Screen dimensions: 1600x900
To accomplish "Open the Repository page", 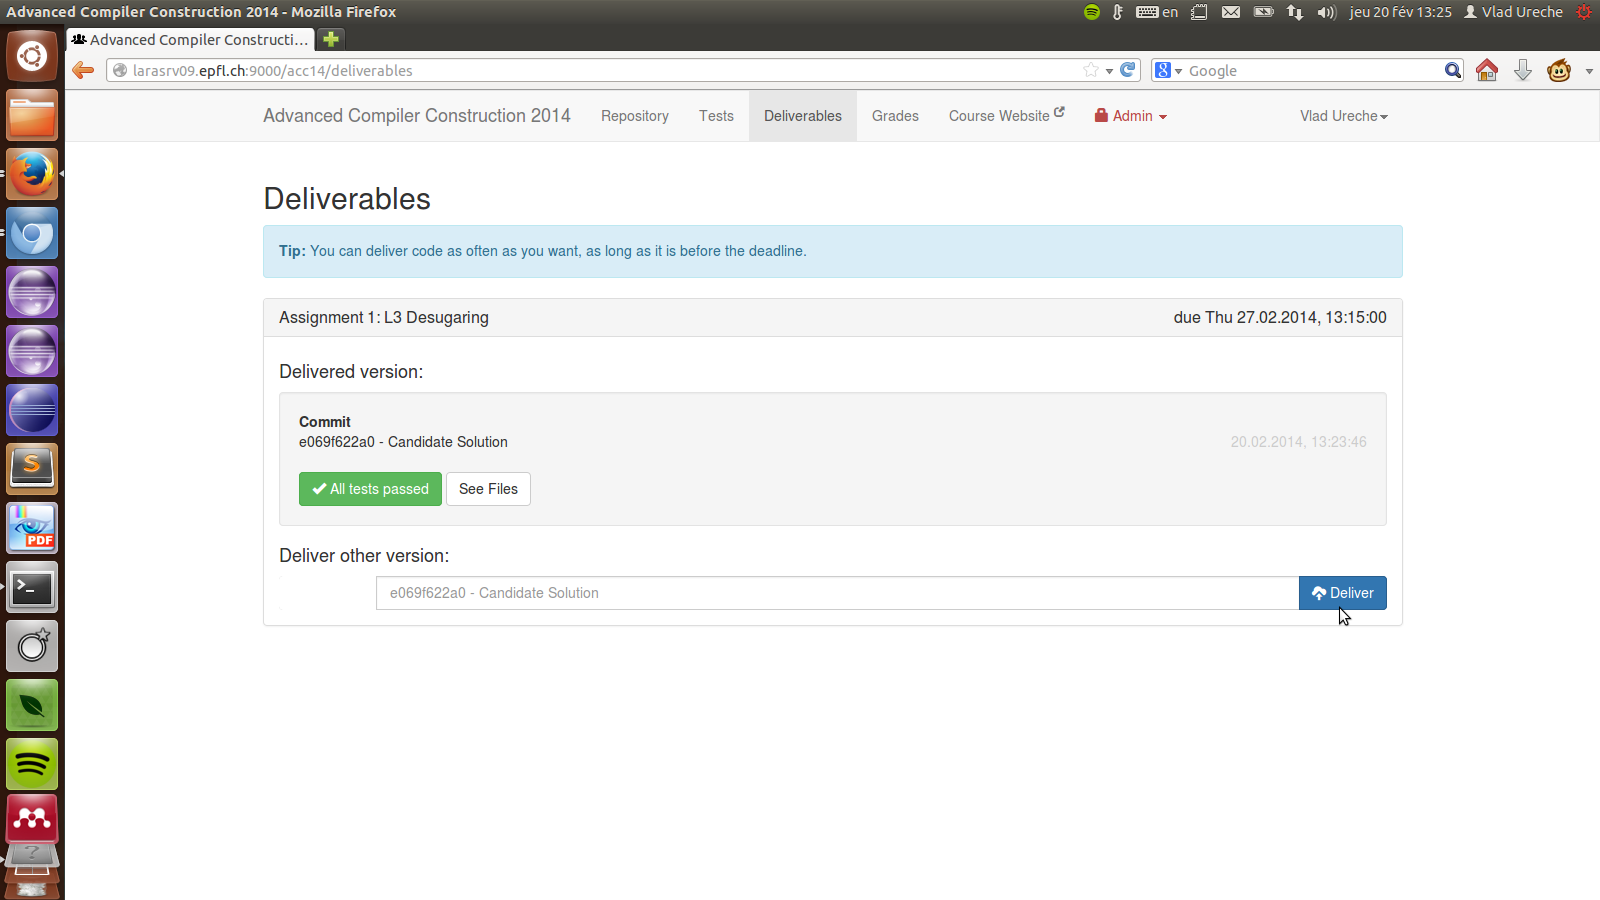I will coord(635,116).
